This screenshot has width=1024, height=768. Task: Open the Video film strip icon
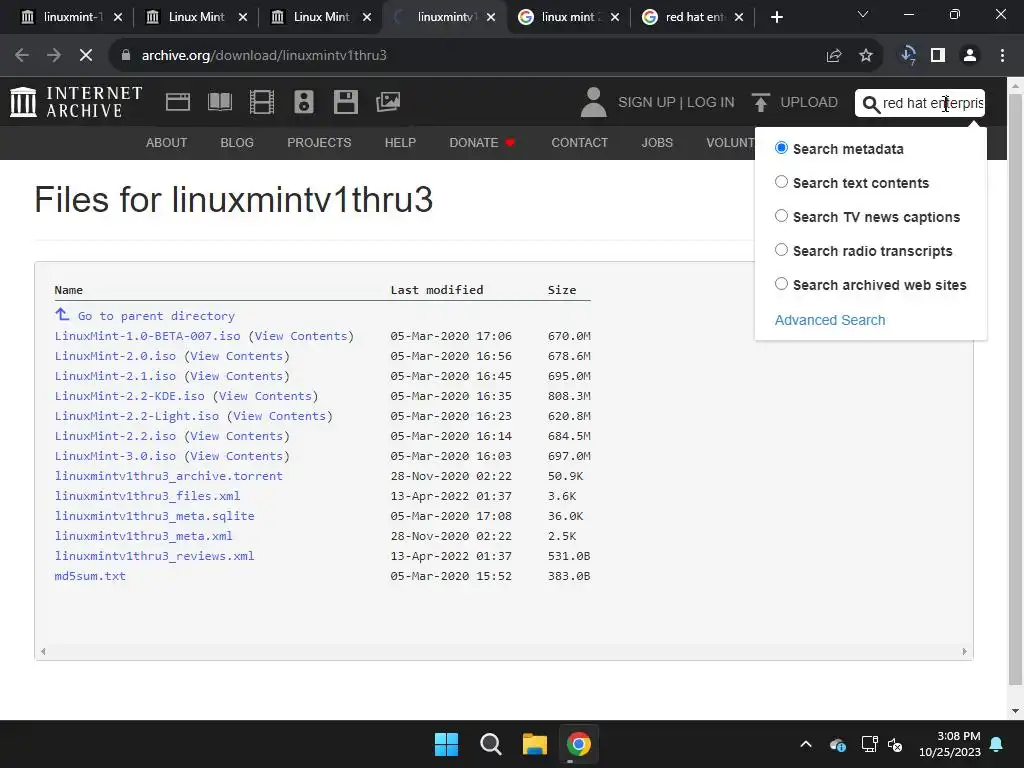click(x=262, y=102)
